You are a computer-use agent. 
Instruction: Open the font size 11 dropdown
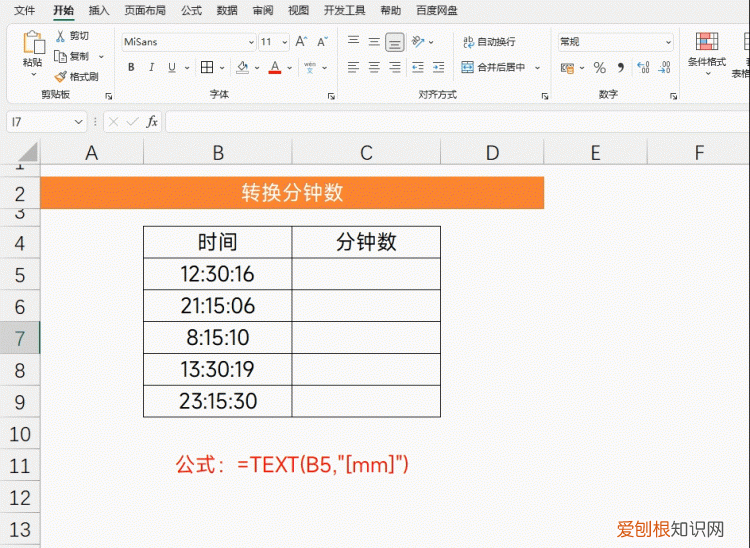[x=285, y=42]
